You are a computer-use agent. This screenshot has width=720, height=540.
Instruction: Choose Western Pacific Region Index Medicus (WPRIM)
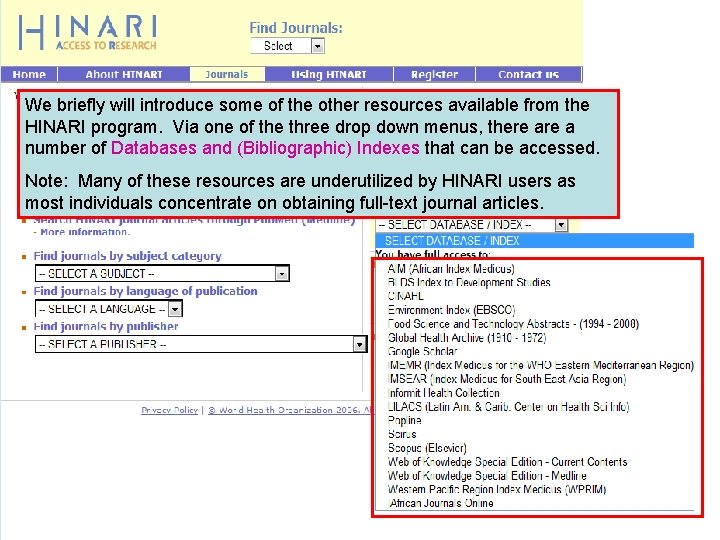pyautogui.click(x=497, y=489)
